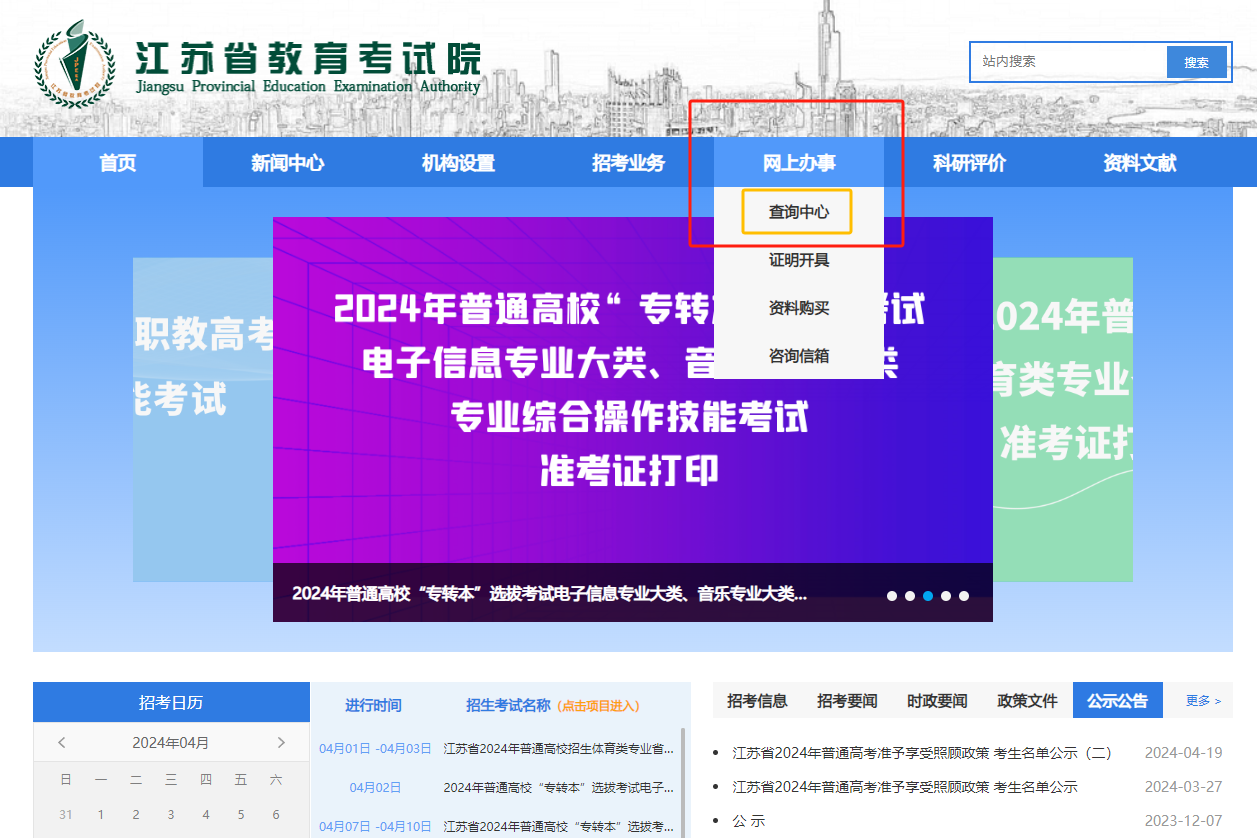The width and height of the screenshot is (1257, 838).
Task: Open the 网上办事 navigation menu
Action: click(799, 163)
